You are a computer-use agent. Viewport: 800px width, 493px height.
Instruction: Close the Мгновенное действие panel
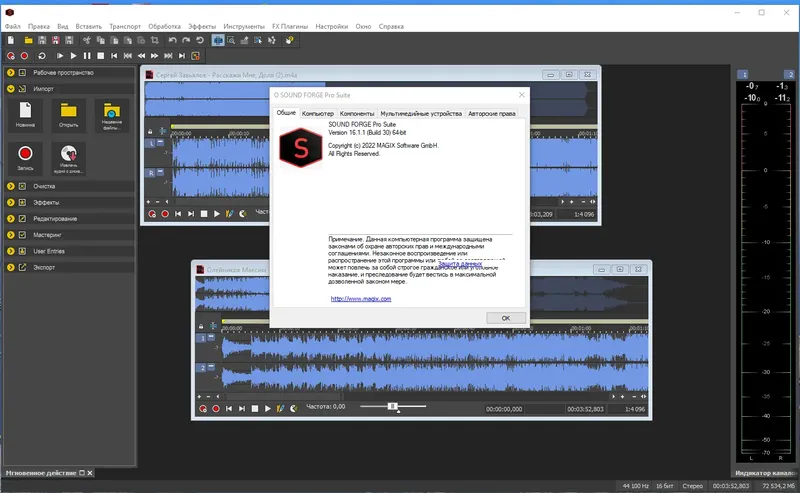(90, 473)
